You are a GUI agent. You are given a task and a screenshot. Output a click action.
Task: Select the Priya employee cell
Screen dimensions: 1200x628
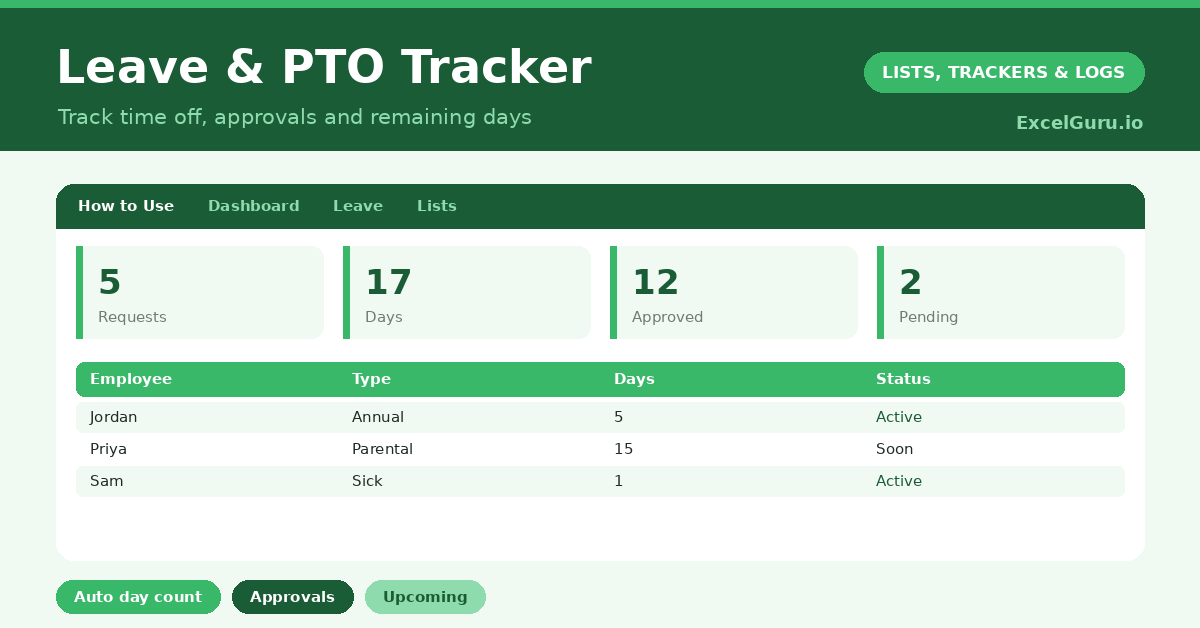point(109,449)
